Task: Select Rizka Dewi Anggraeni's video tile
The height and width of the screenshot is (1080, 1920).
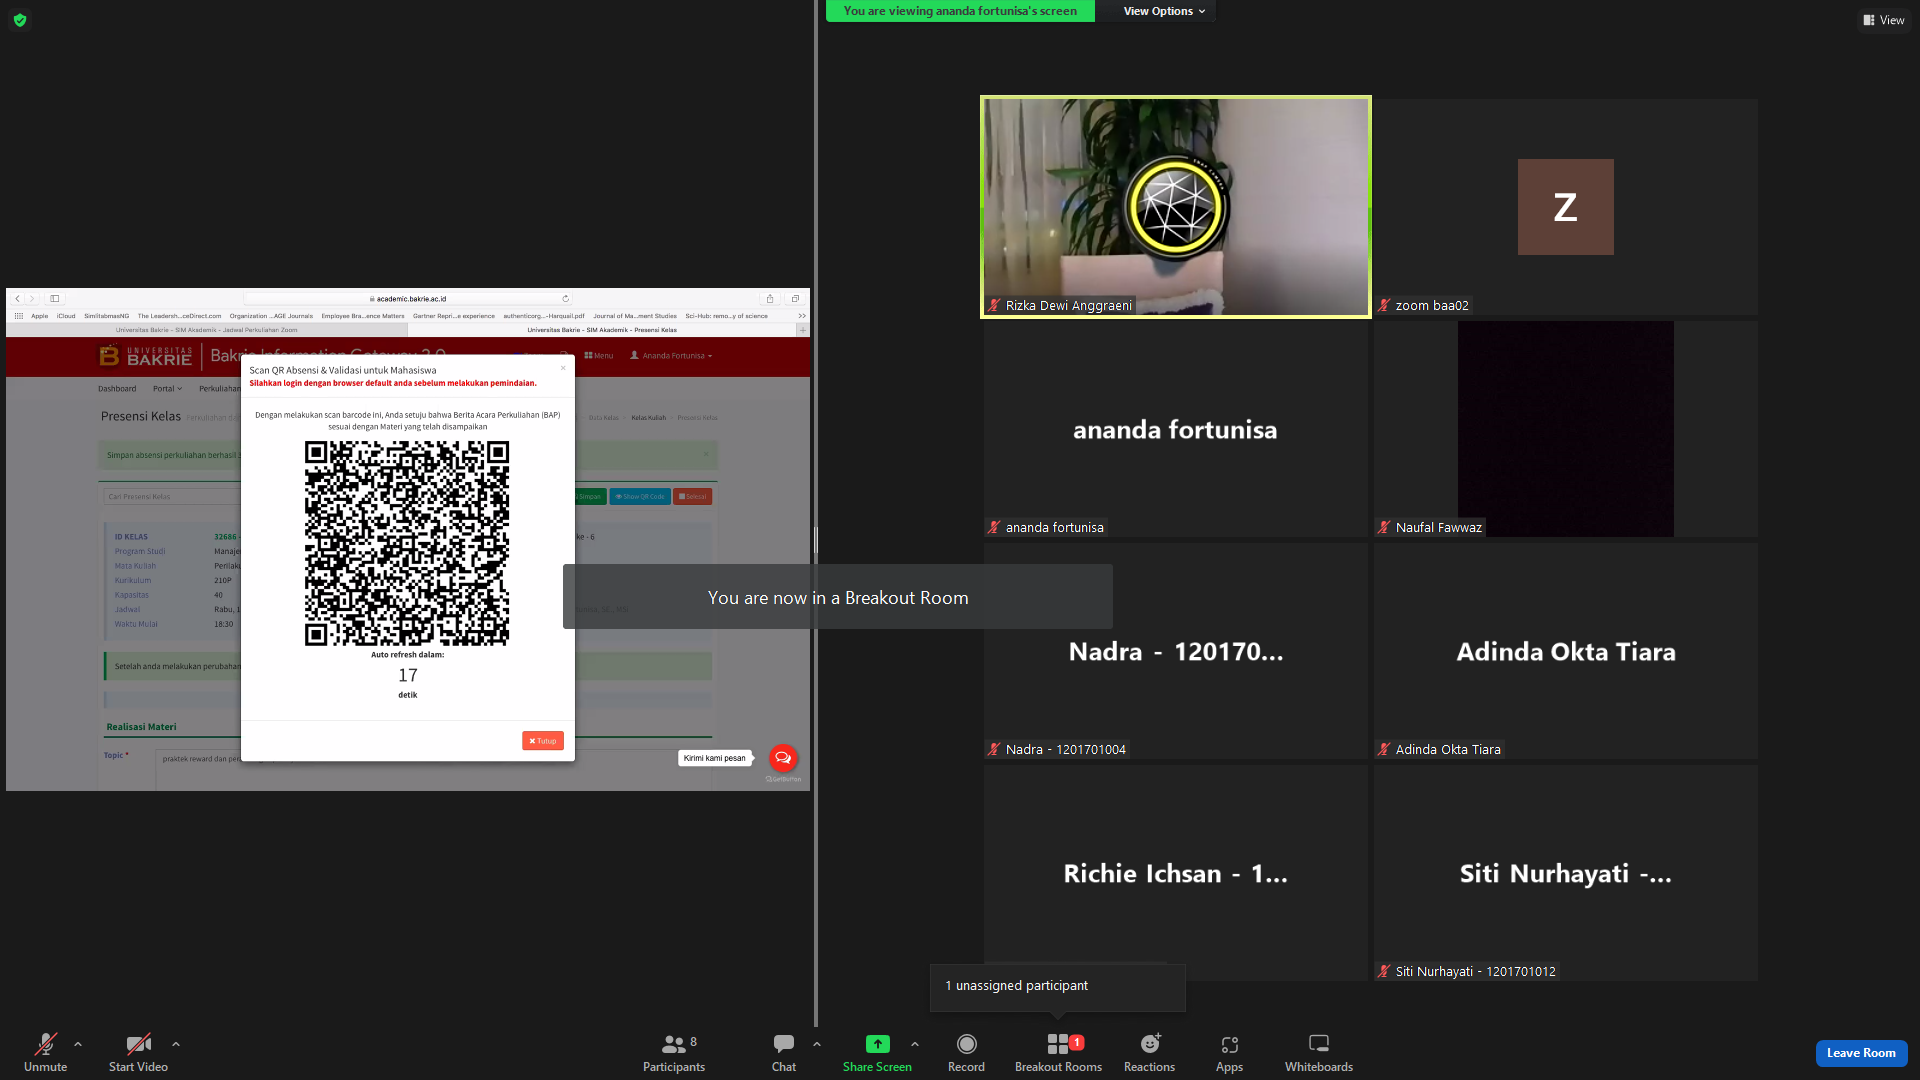Action: coord(1176,207)
